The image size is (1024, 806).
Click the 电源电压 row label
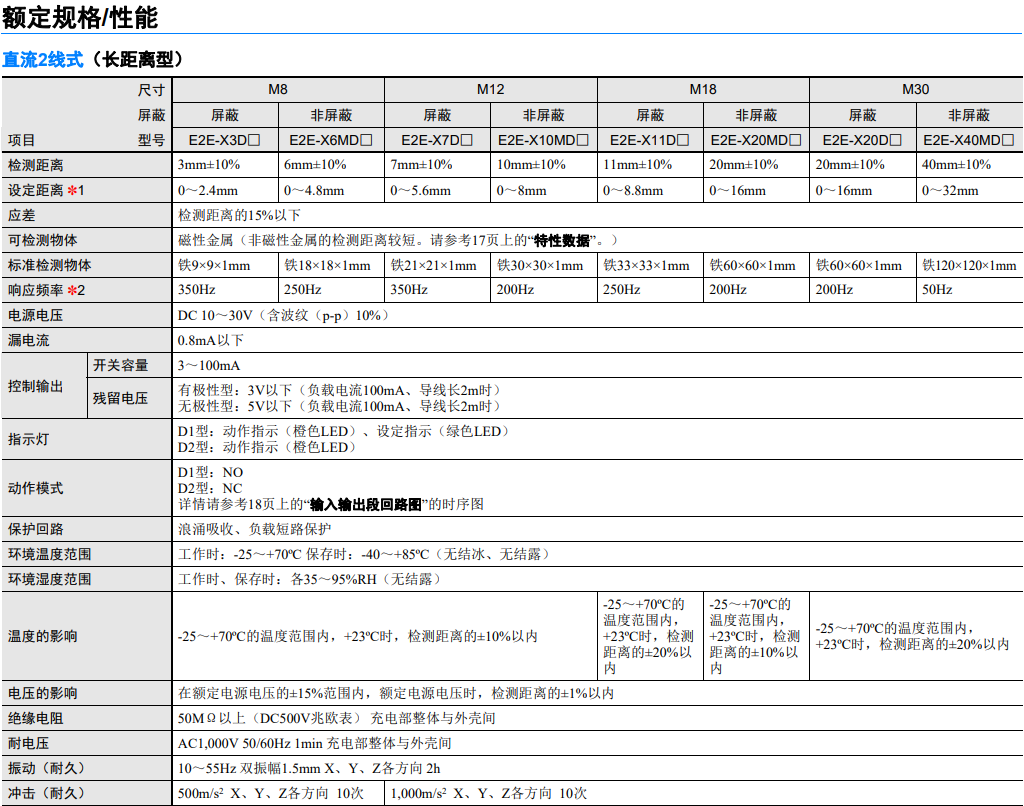[35, 315]
